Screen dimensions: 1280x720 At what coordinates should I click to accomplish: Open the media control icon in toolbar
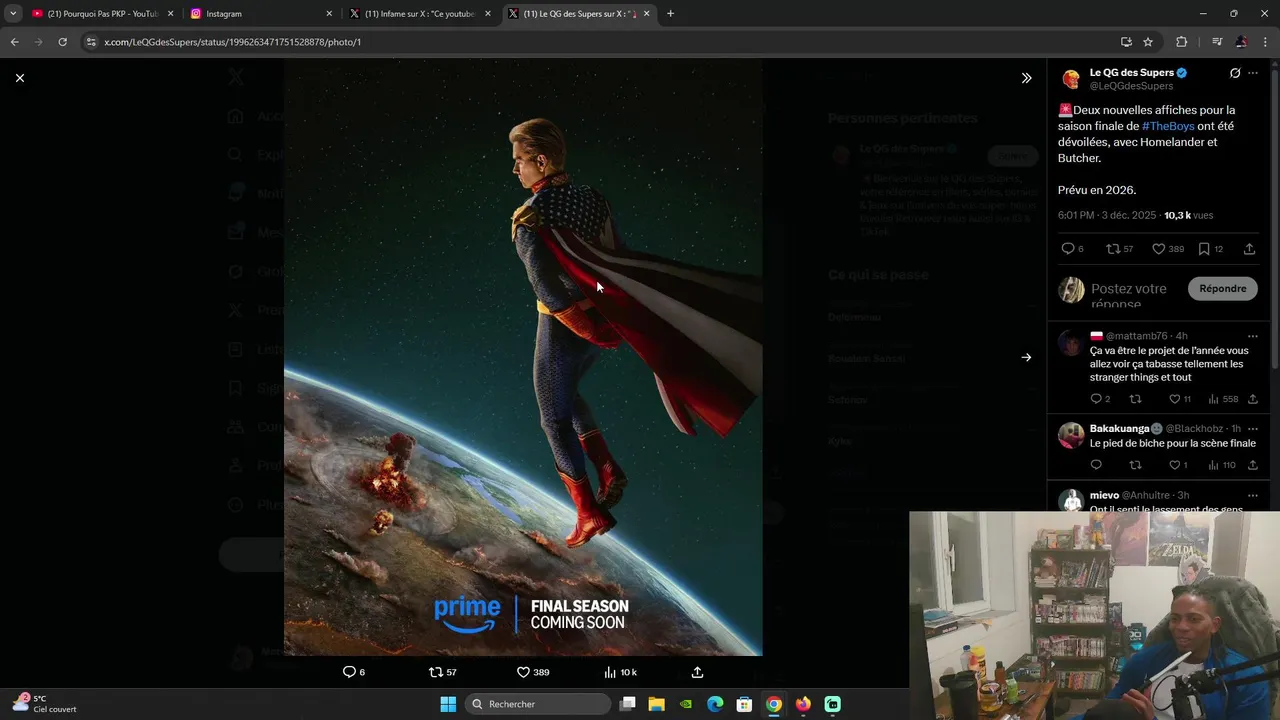coord(1217,42)
